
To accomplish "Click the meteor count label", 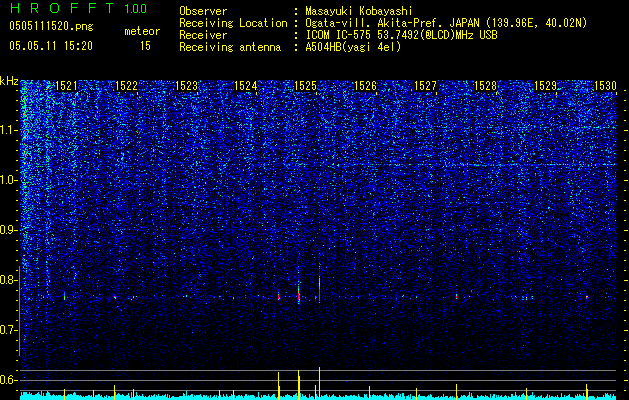I will (x=142, y=31).
